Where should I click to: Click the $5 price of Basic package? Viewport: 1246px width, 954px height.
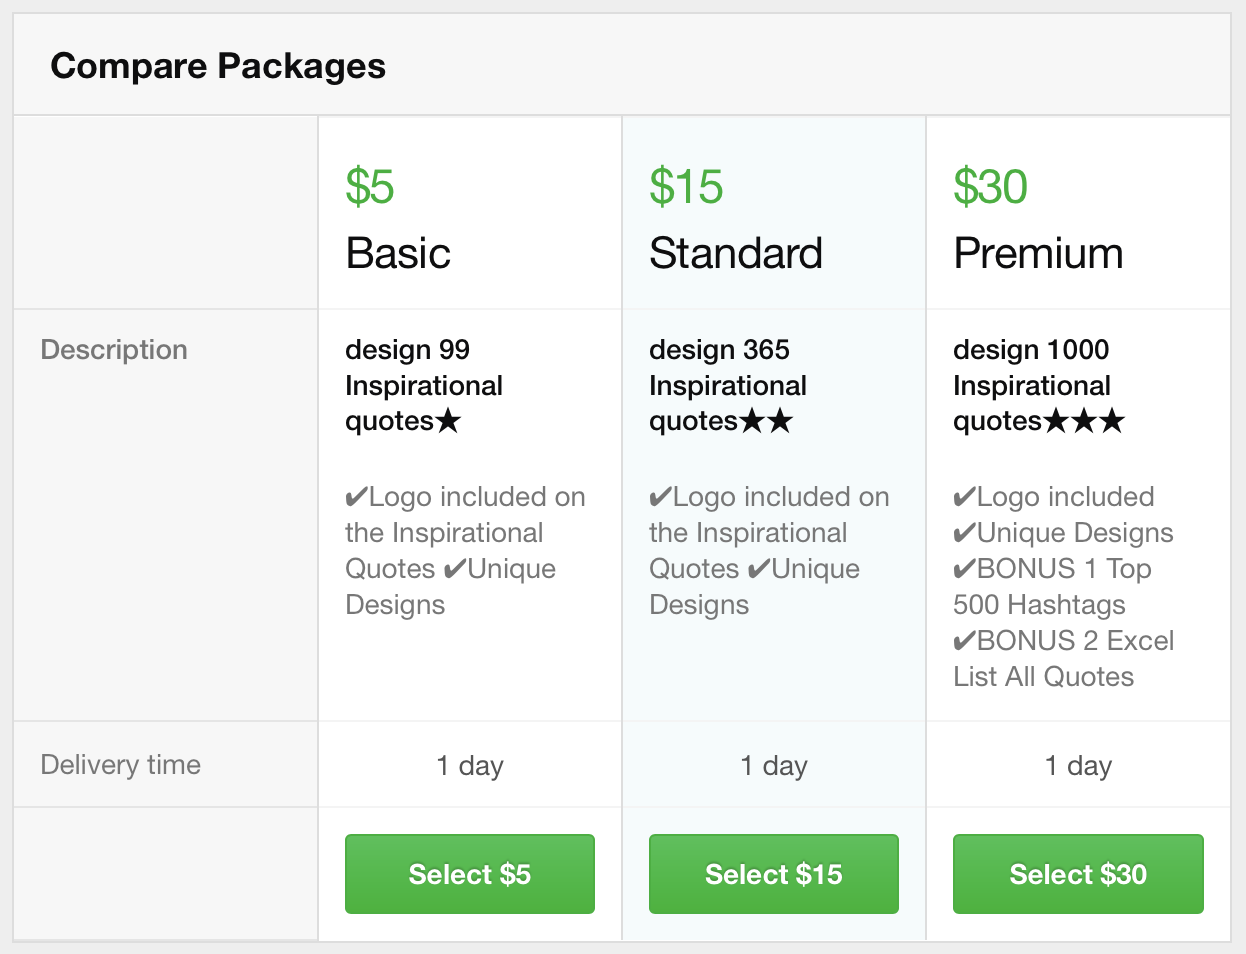coord(370,187)
